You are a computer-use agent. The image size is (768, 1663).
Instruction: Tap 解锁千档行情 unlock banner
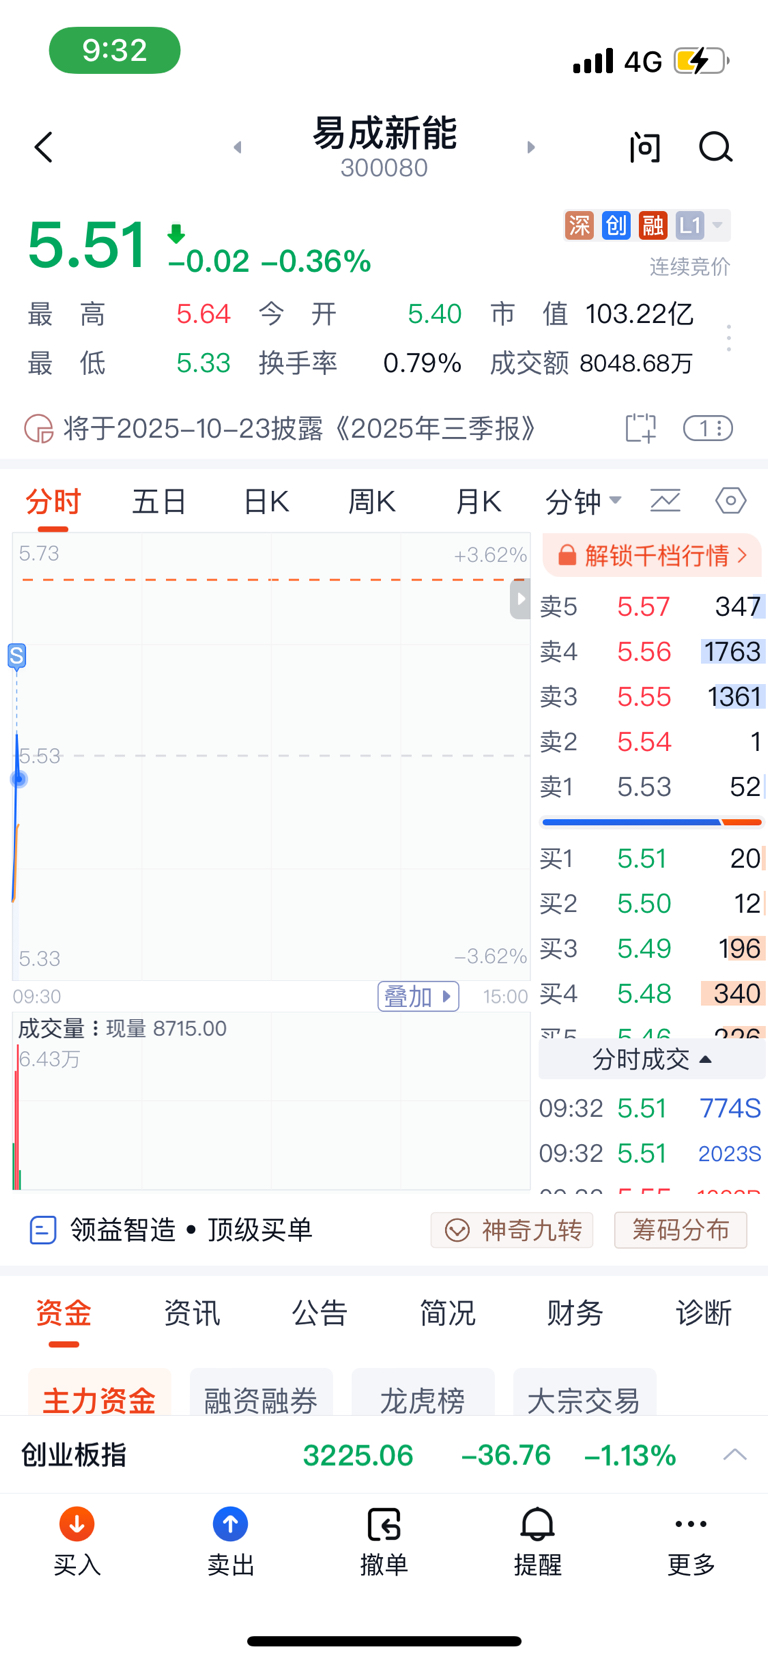pos(652,555)
